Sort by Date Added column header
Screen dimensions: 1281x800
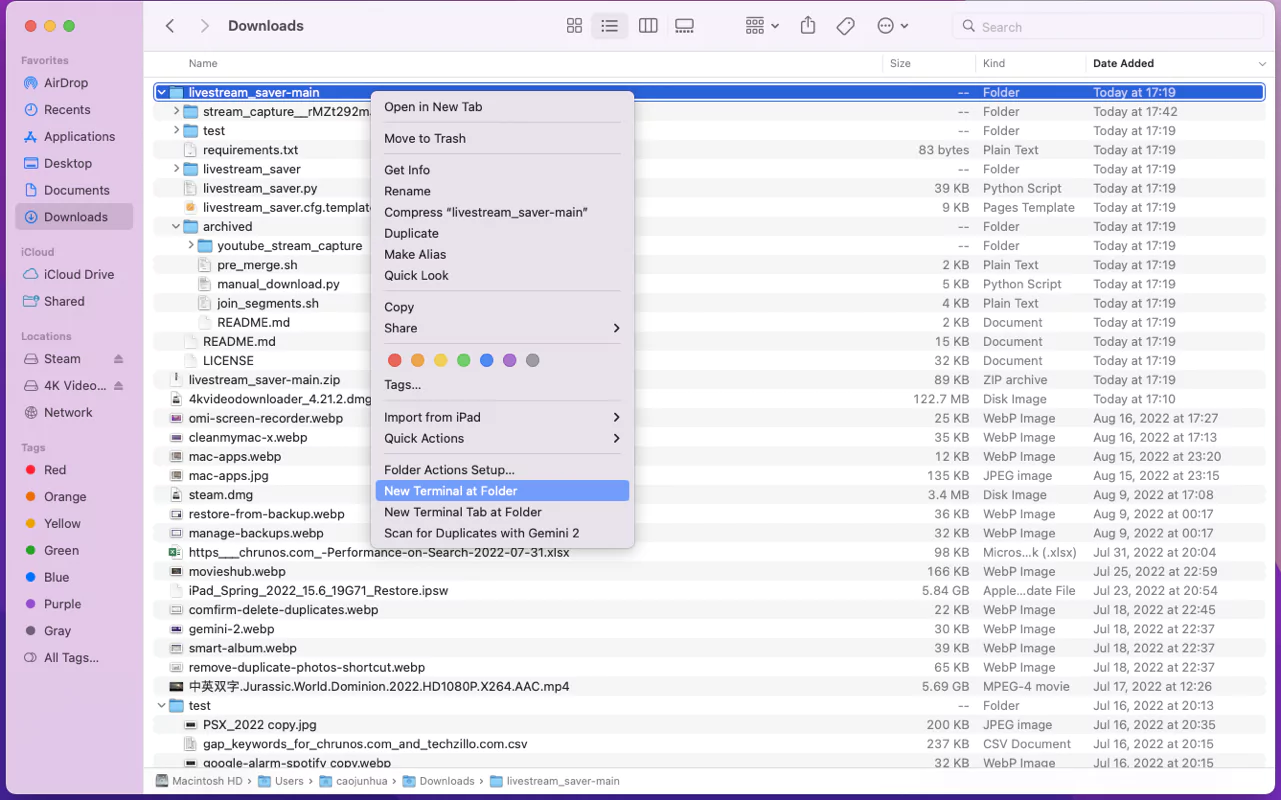1123,63
